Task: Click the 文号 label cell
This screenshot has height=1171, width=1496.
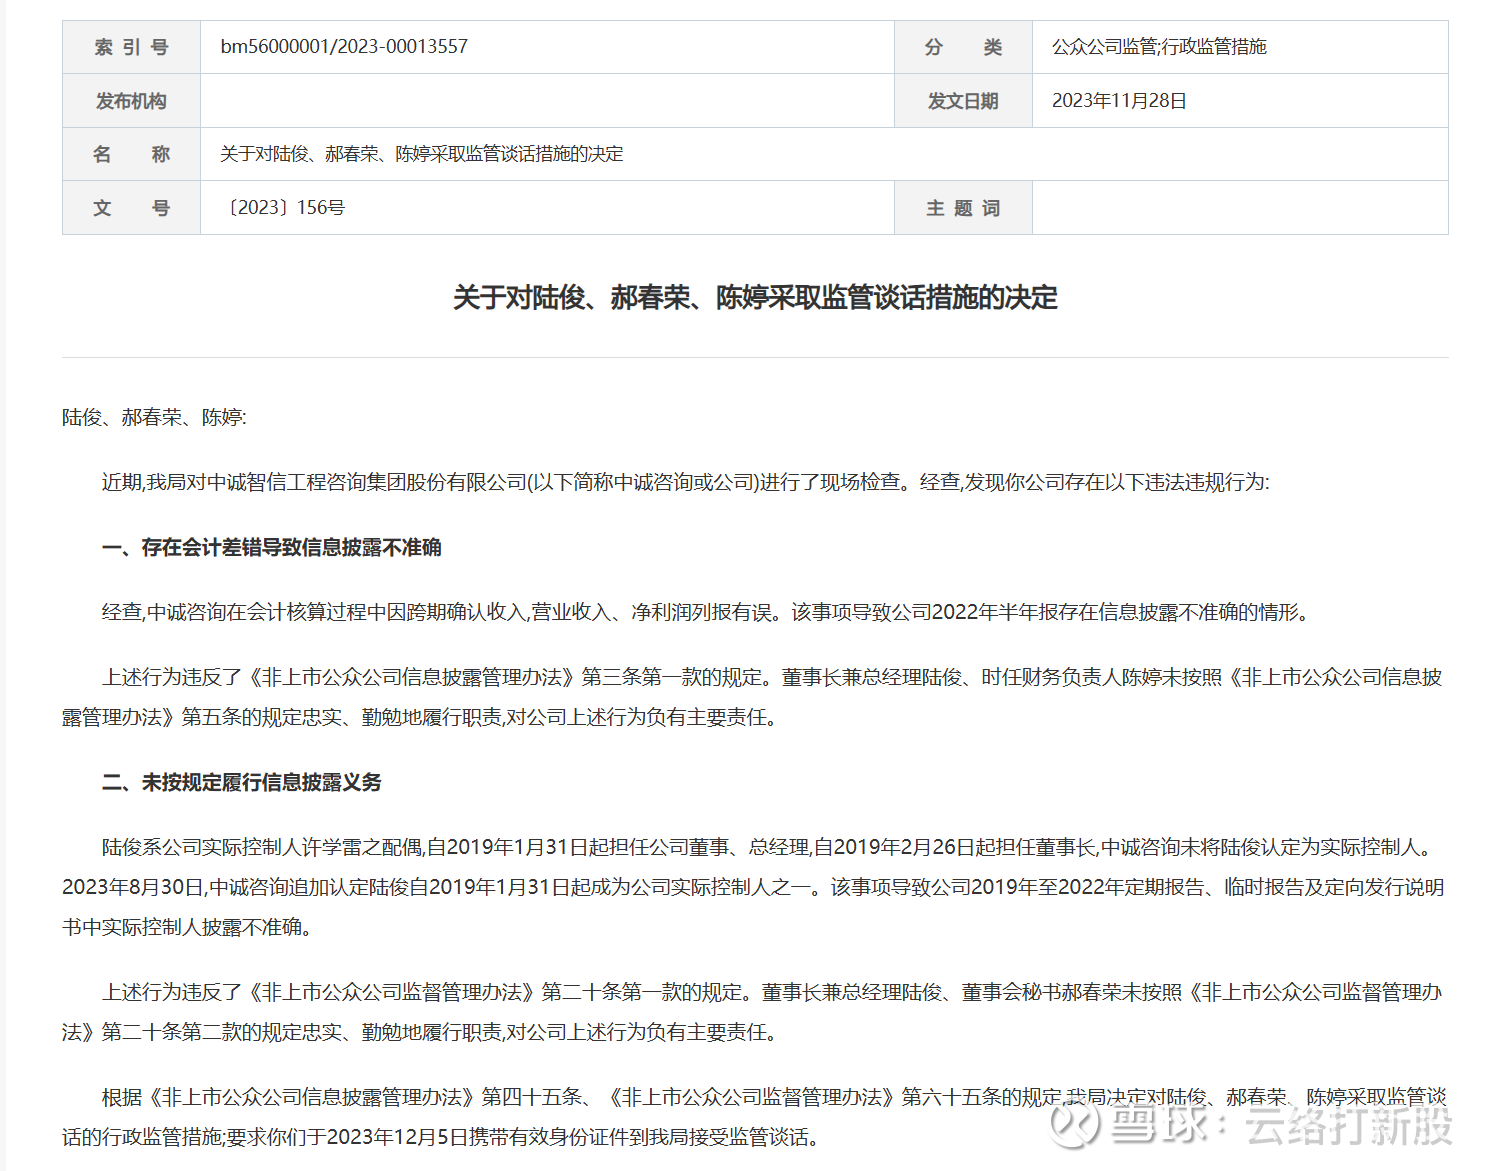Action: 131,208
